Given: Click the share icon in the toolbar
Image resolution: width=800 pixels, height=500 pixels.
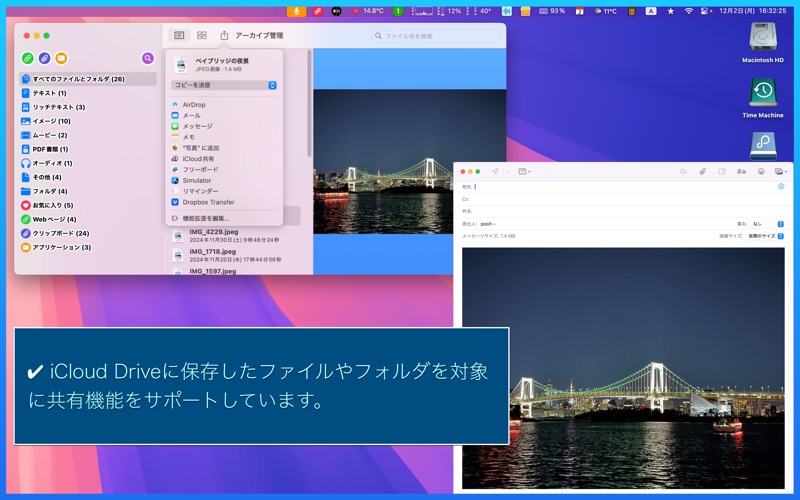Looking at the screenshot, I should [224, 35].
